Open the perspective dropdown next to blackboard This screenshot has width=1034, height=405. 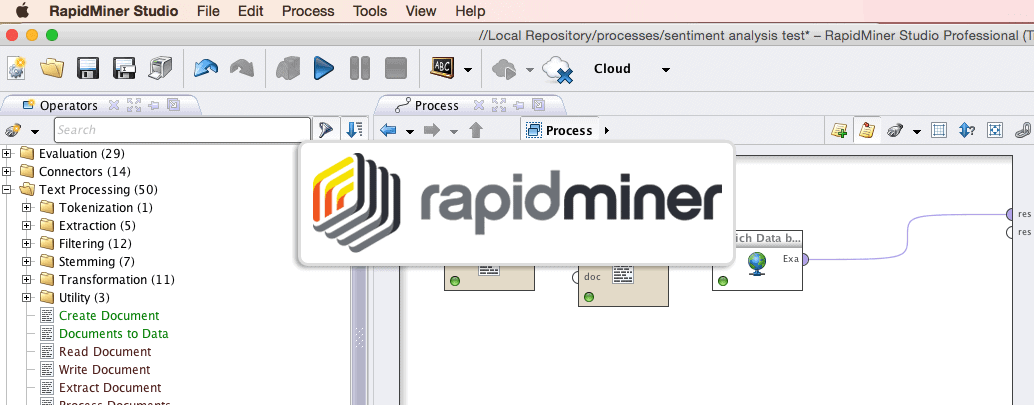click(468, 69)
